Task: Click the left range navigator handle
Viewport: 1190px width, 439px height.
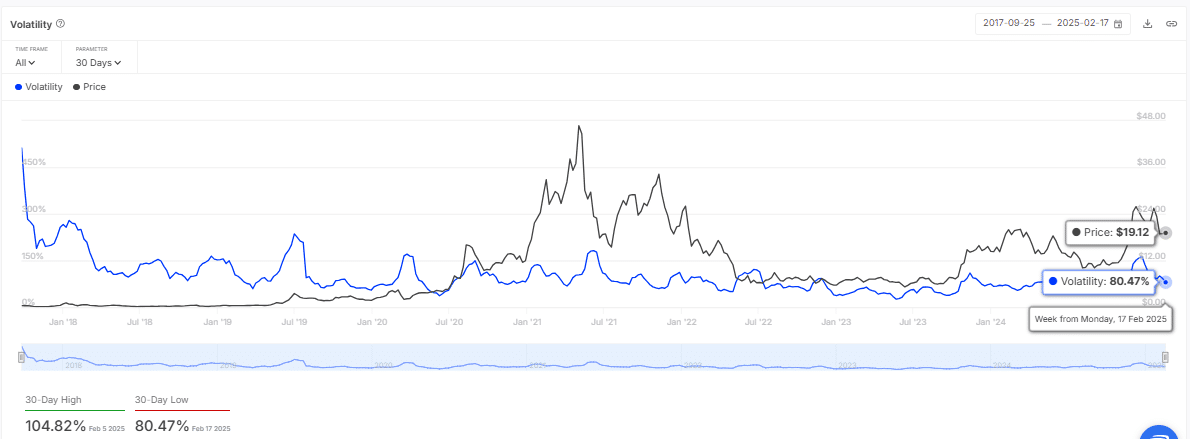Action: tap(23, 357)
